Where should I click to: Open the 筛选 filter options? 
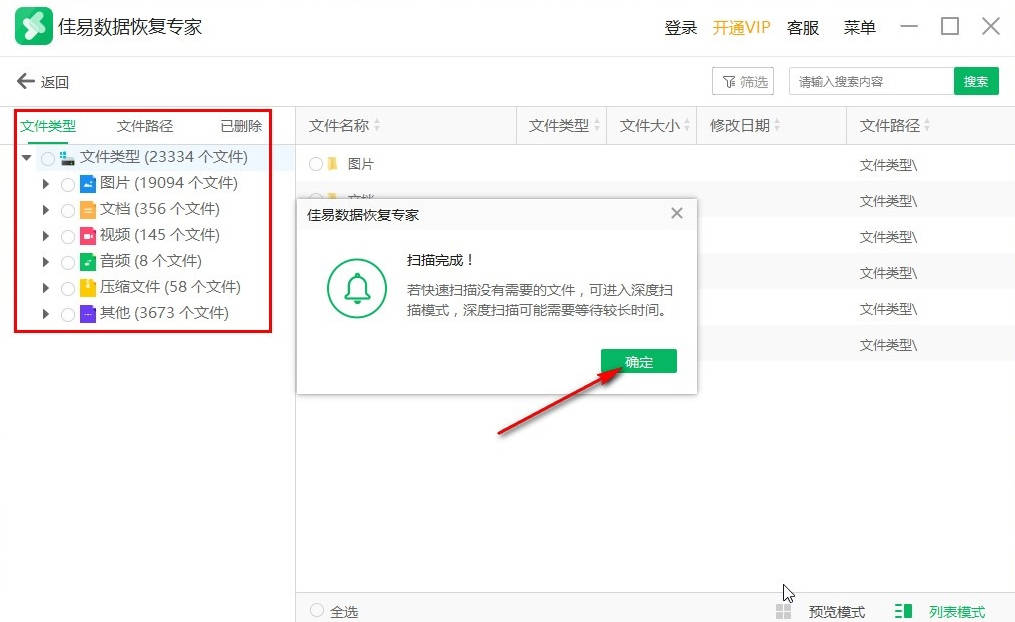(x=743, y=82)
